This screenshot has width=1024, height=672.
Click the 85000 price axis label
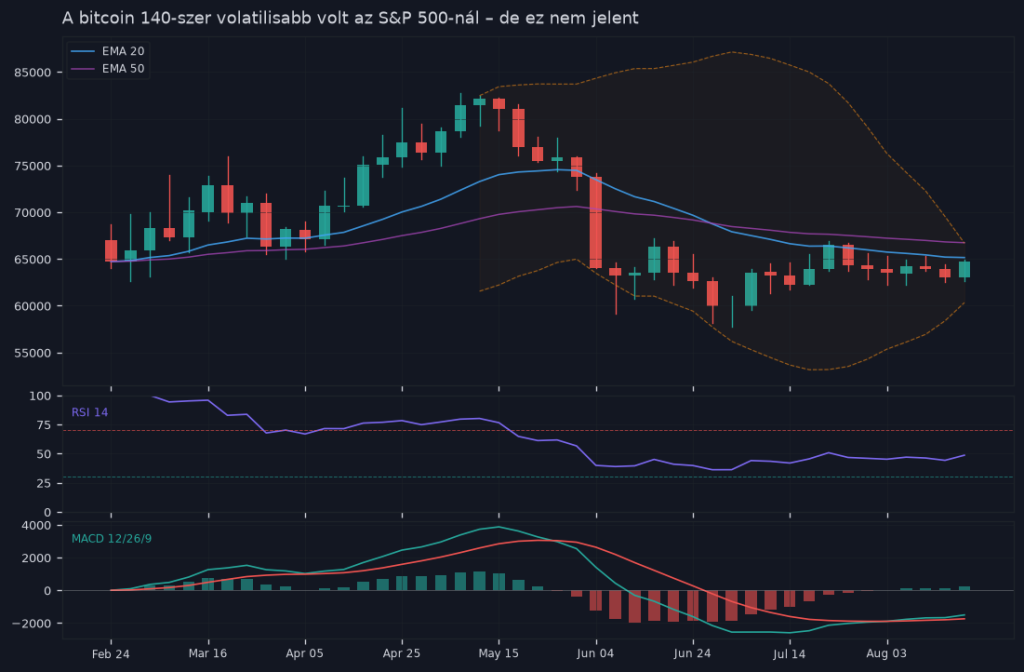coord(33,72)
